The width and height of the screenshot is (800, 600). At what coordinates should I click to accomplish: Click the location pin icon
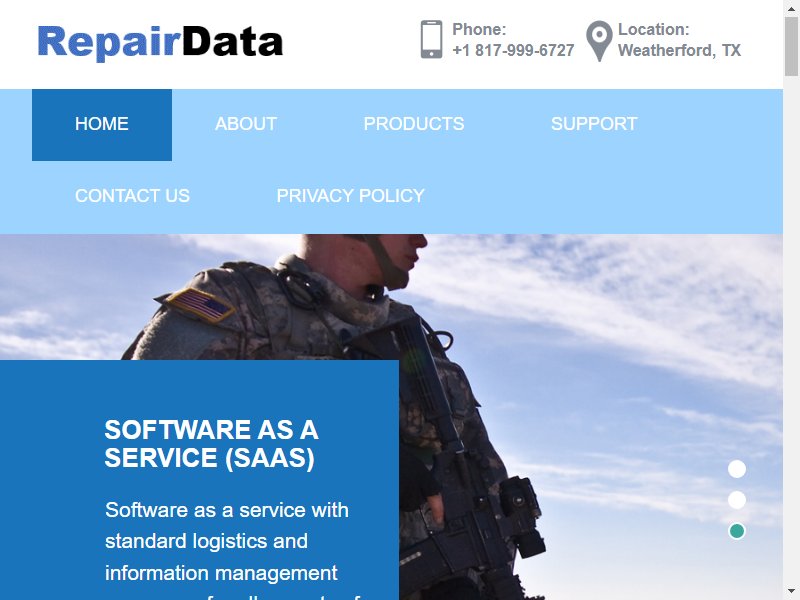[x=599, y=41]
